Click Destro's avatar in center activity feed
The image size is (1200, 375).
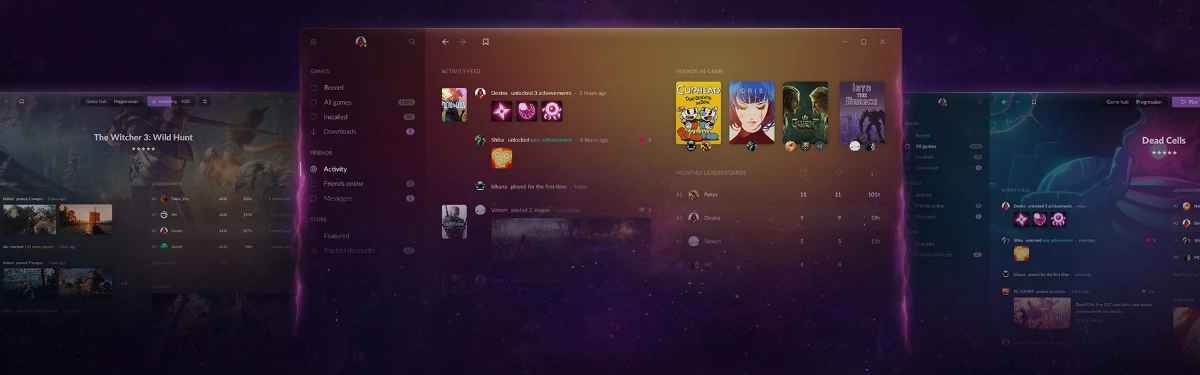click(x=481, y=93)
